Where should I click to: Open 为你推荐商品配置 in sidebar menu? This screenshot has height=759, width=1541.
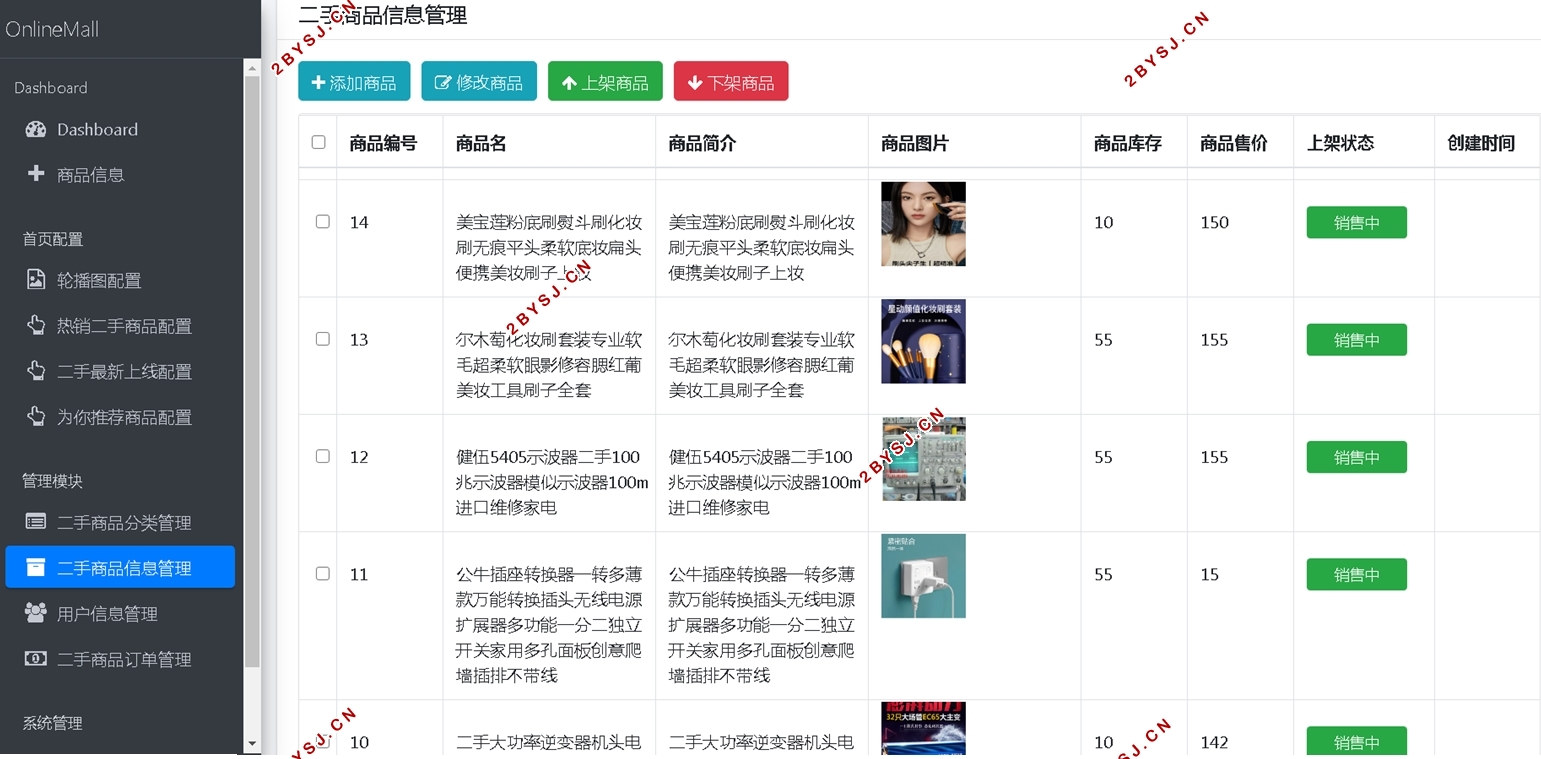pyautogui.click(x=124, y=417)
